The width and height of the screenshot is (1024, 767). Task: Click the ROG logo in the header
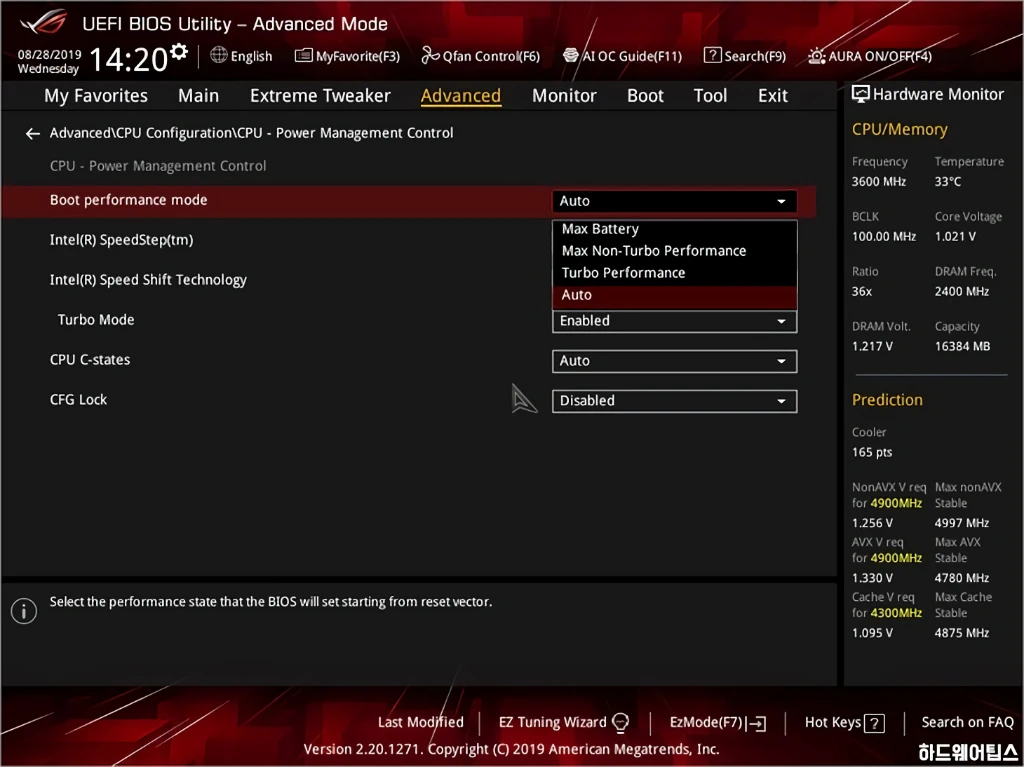44,23
